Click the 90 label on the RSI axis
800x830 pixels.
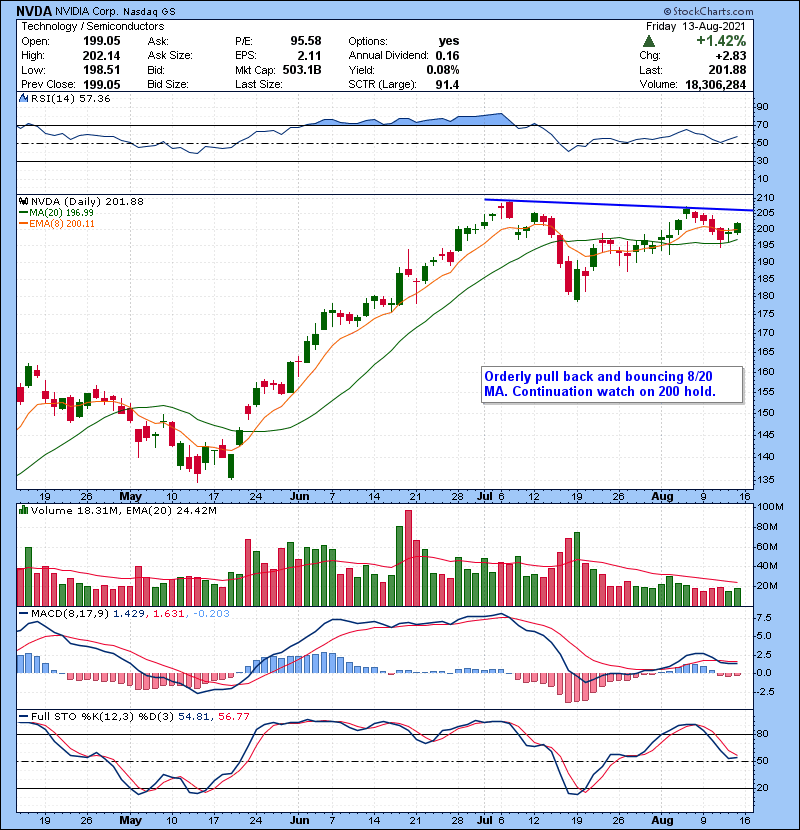pos(762,106)
